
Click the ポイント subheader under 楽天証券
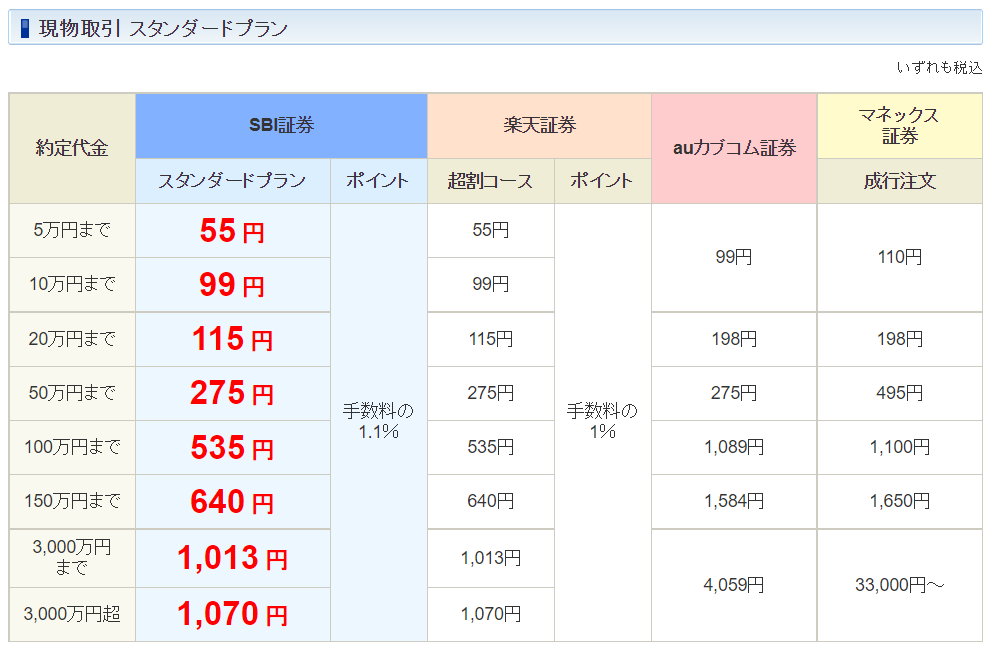point(603,181)
